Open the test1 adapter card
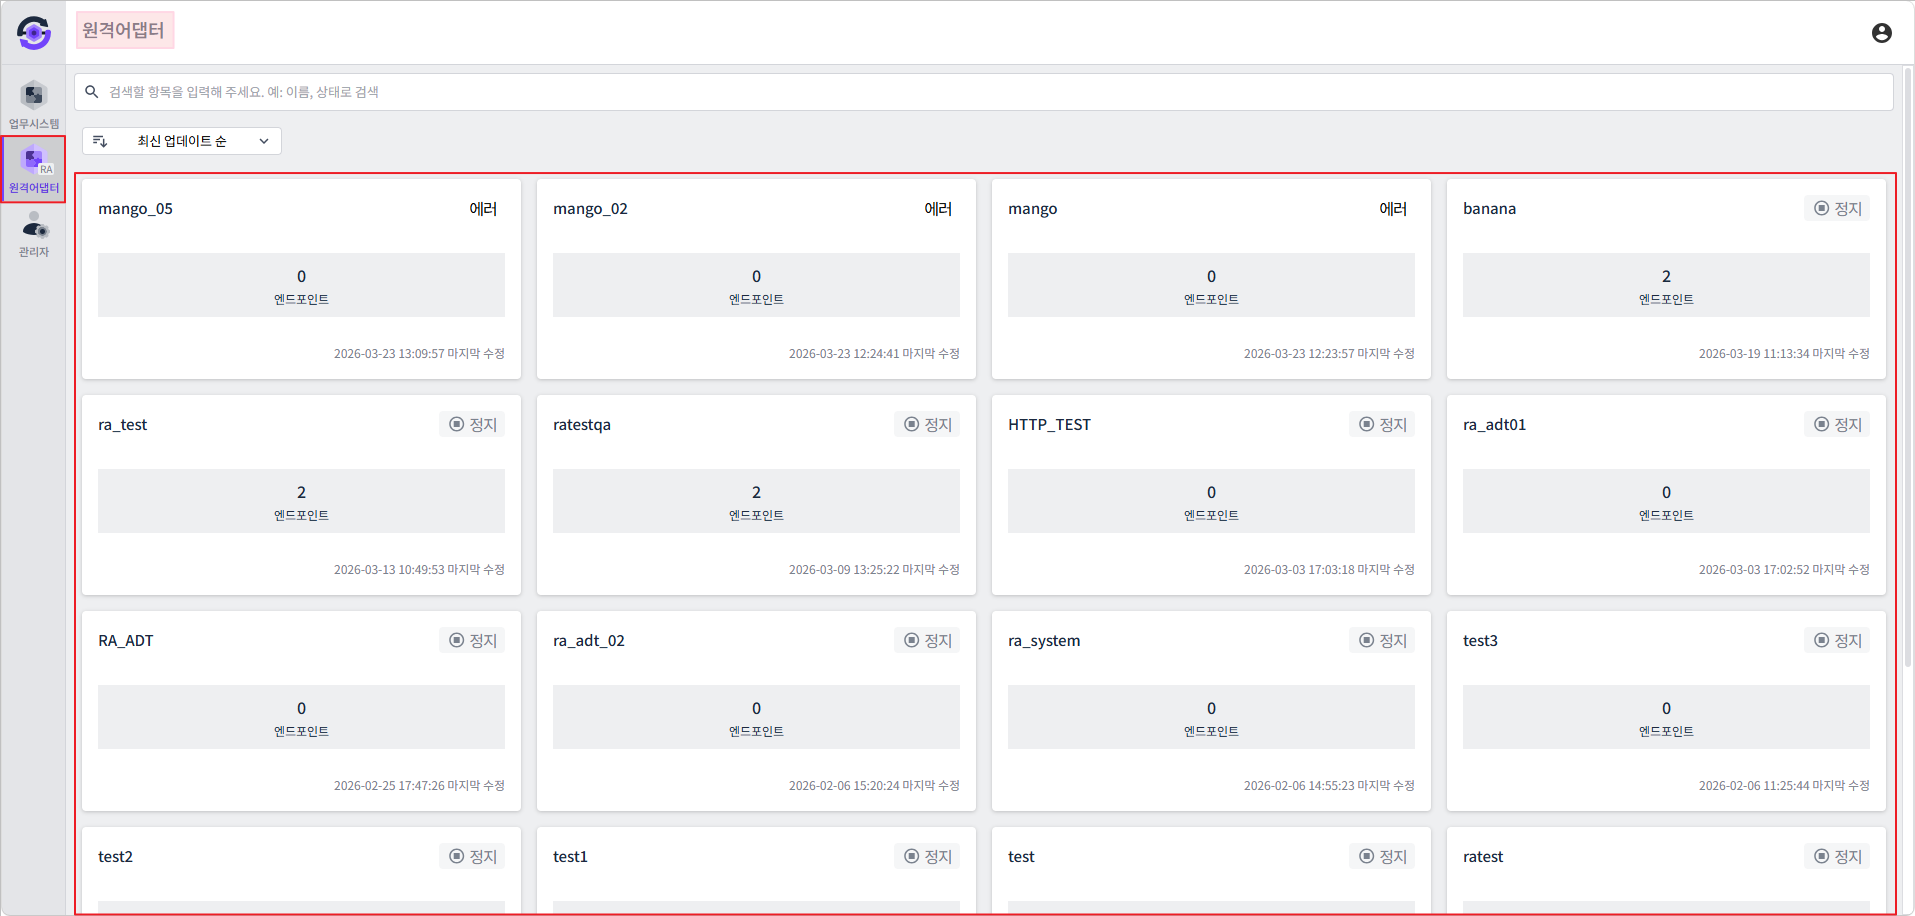1915x916 pixels. (x=756, y=870)
